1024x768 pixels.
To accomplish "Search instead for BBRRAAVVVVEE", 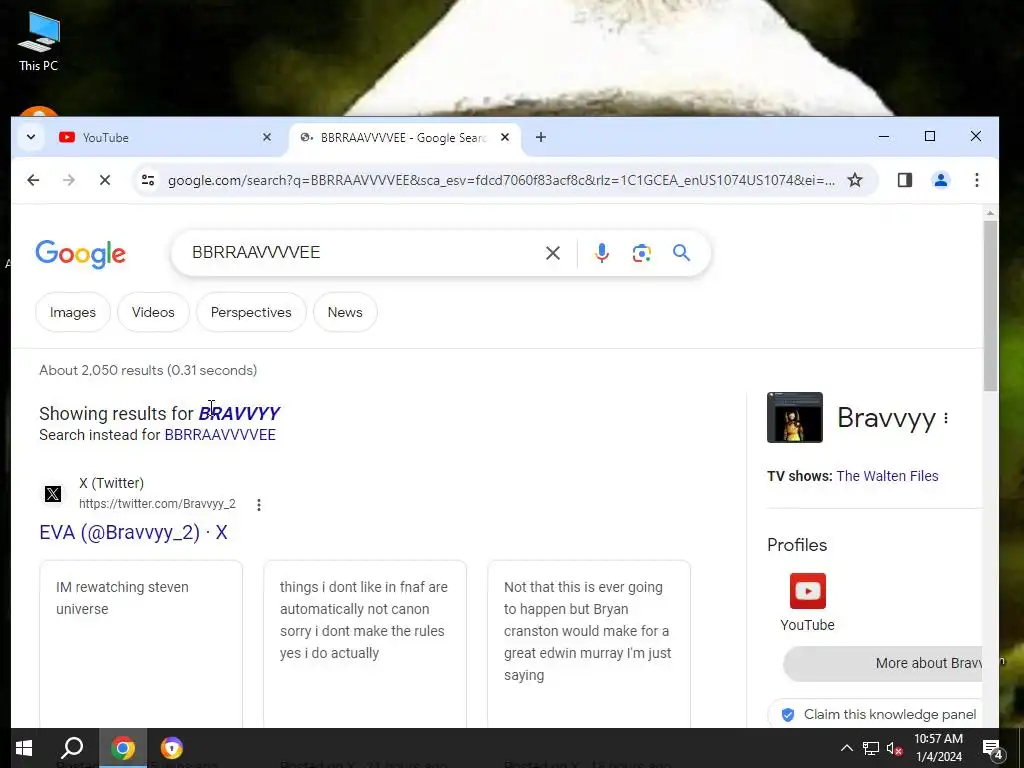I will (220, 435).
